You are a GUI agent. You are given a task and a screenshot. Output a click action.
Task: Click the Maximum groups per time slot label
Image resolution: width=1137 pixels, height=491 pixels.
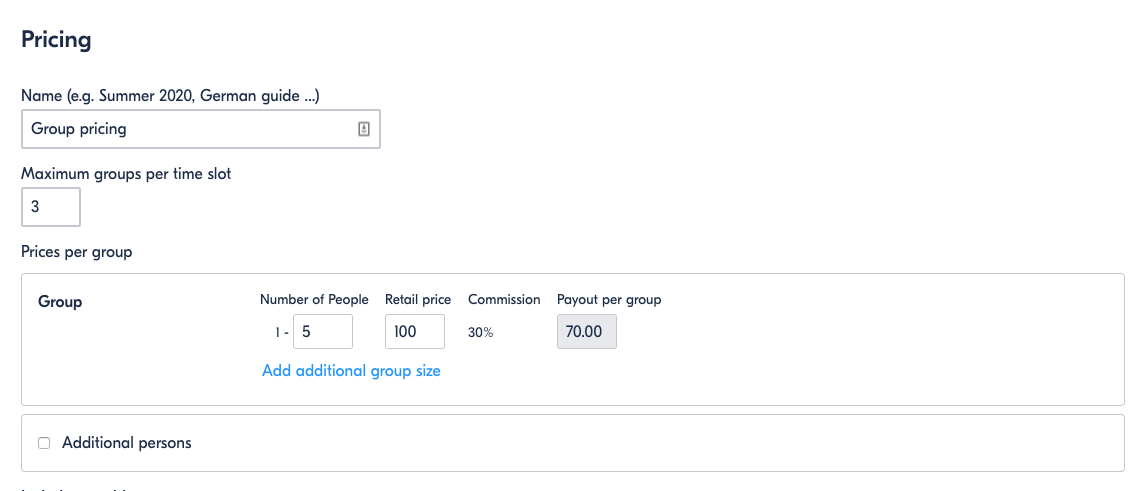126,173
